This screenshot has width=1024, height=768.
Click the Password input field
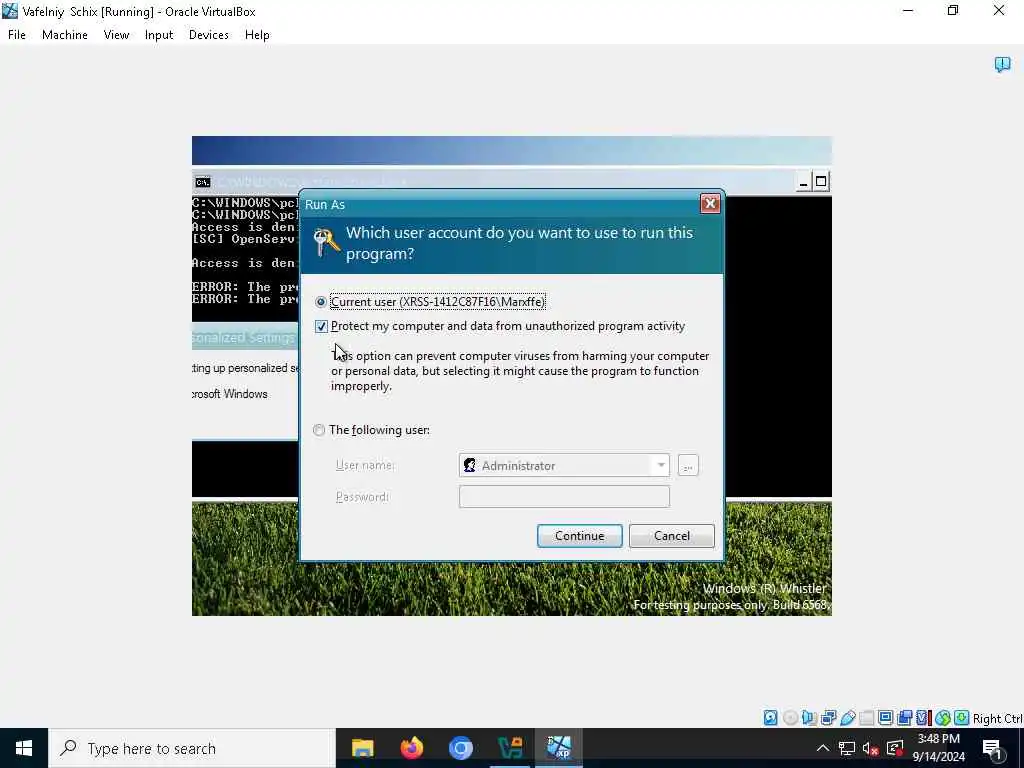click(564, 496)
